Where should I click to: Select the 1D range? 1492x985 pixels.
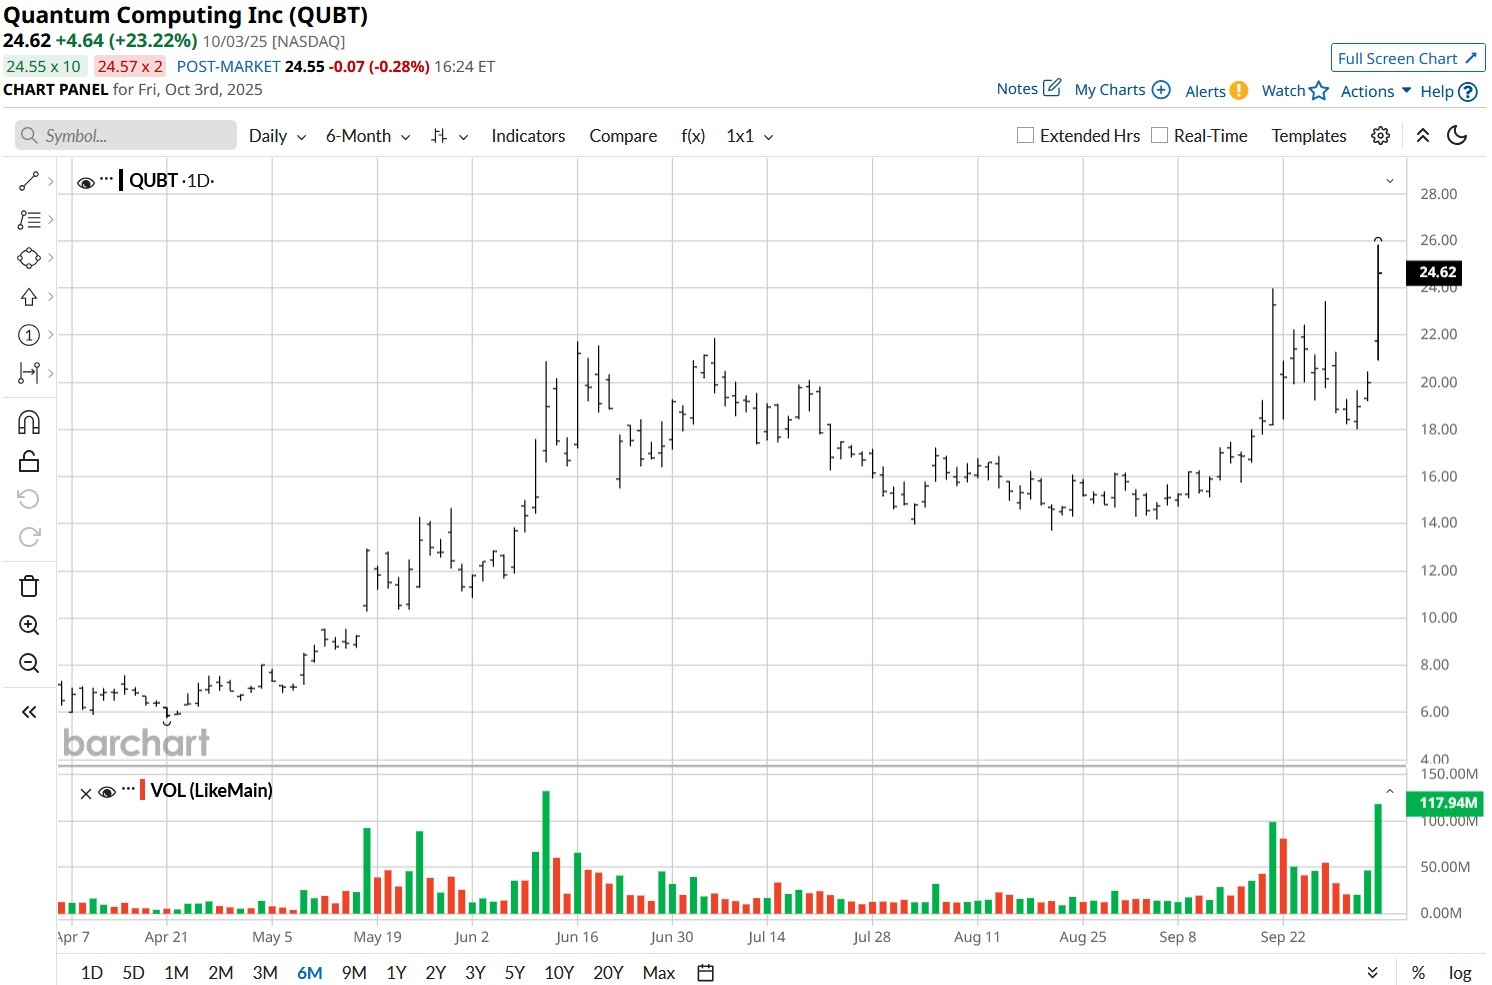92,973
